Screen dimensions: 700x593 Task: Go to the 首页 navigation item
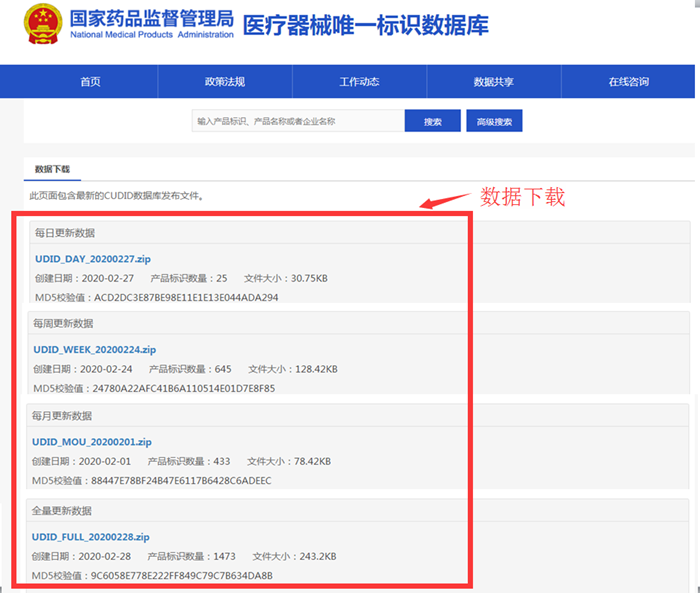click(x=91, y=82)
